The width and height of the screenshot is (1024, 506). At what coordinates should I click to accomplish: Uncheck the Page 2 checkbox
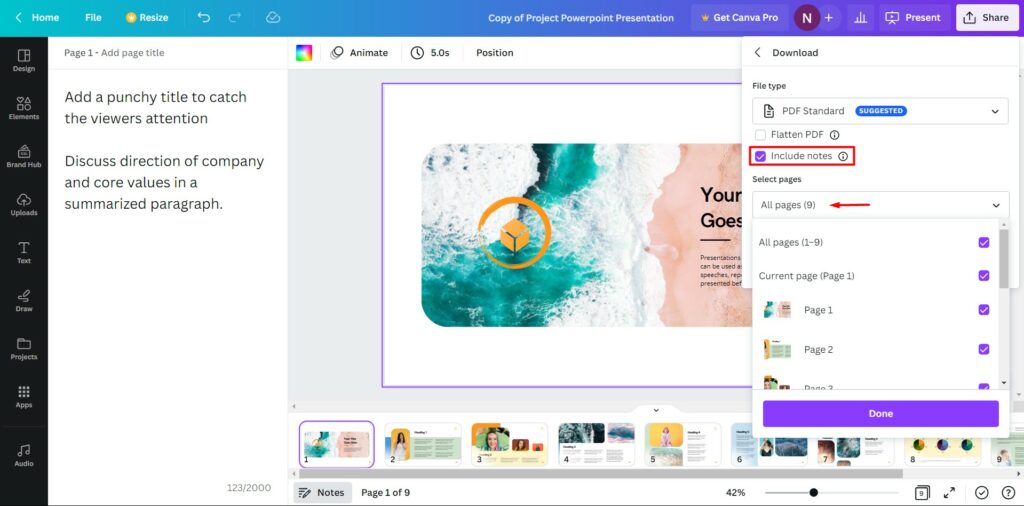[x=984, y=349]
